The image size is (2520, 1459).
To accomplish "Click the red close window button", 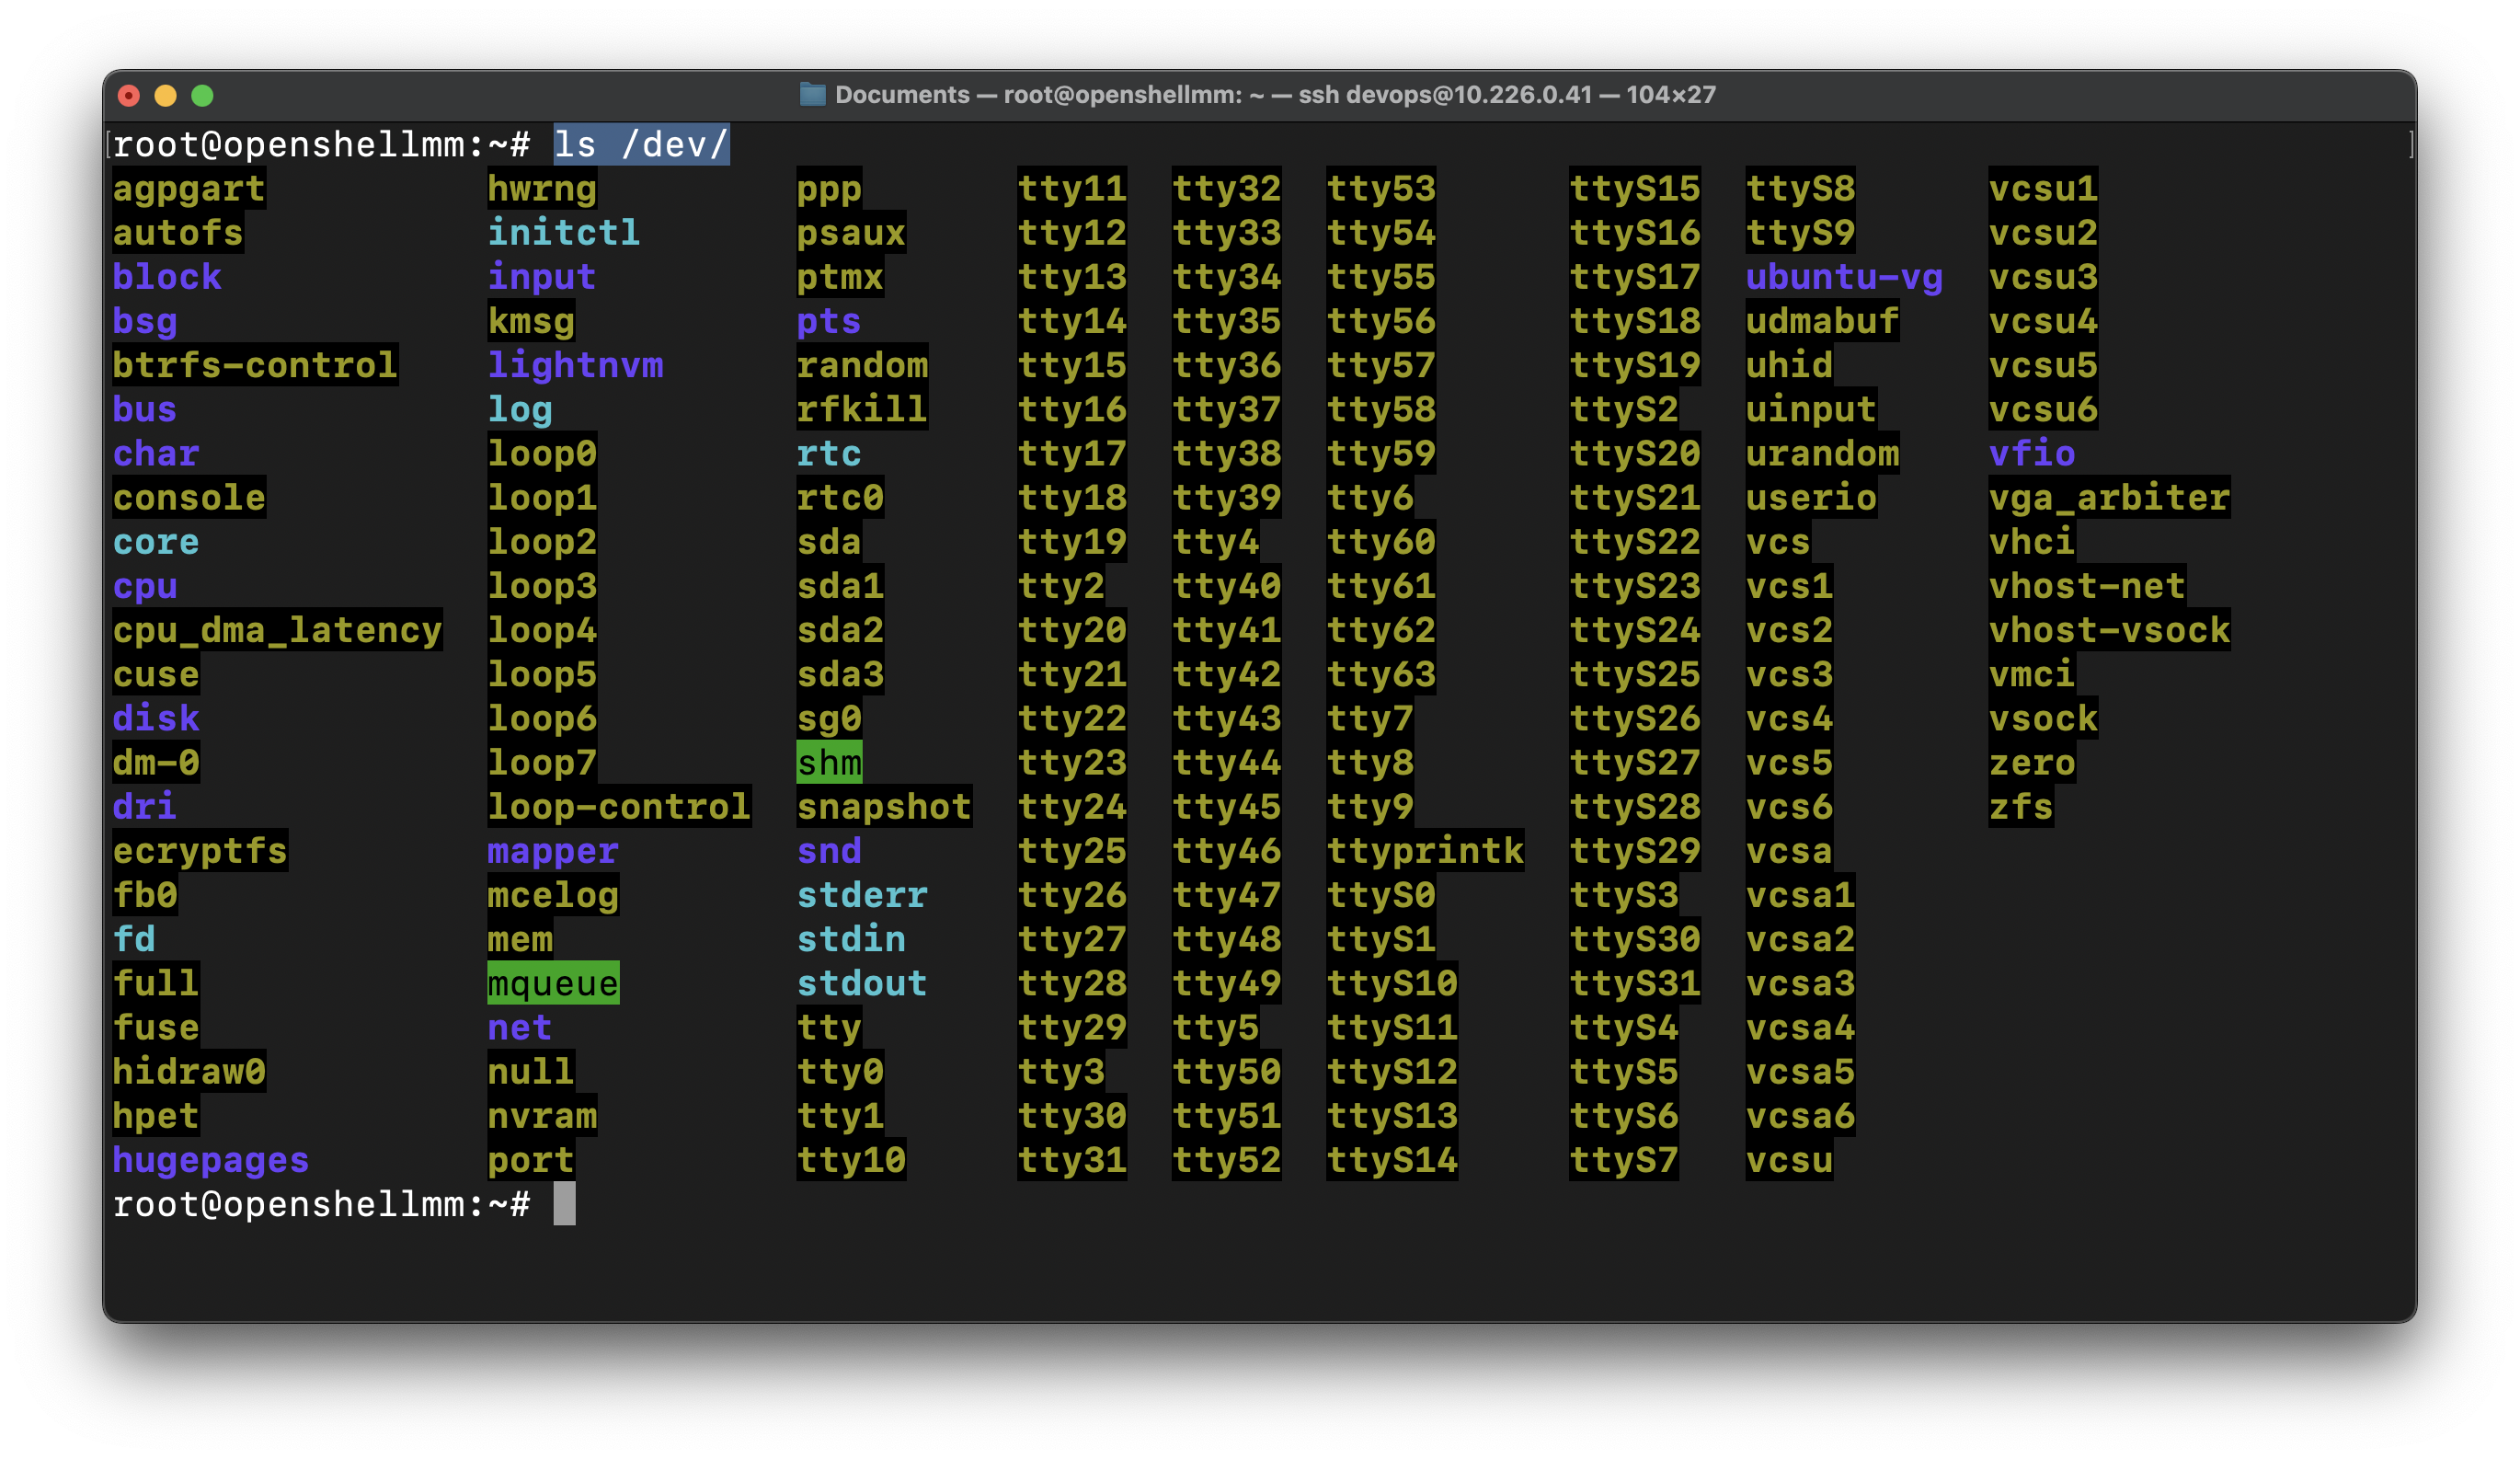I will click(129, 96).
